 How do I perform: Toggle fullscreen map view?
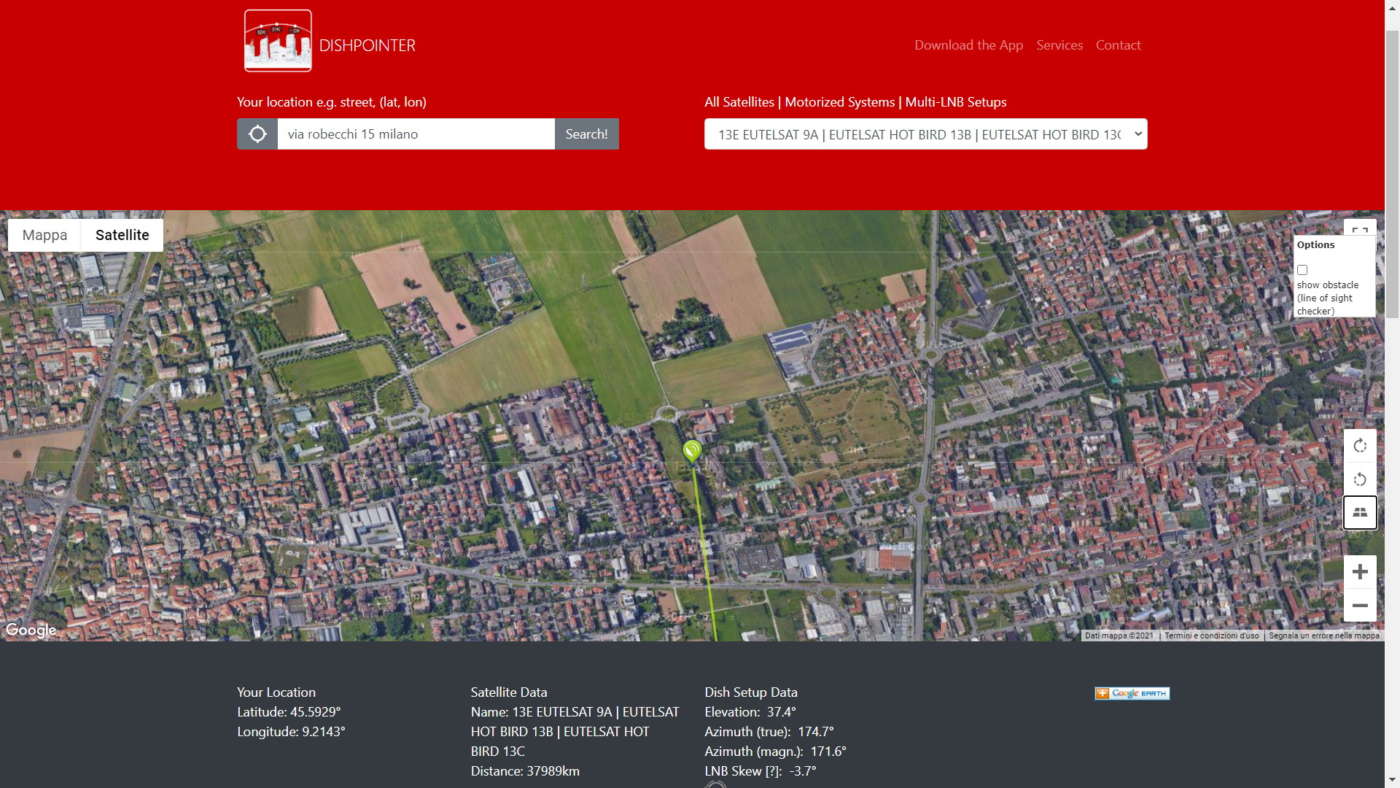coord(1359,229)
